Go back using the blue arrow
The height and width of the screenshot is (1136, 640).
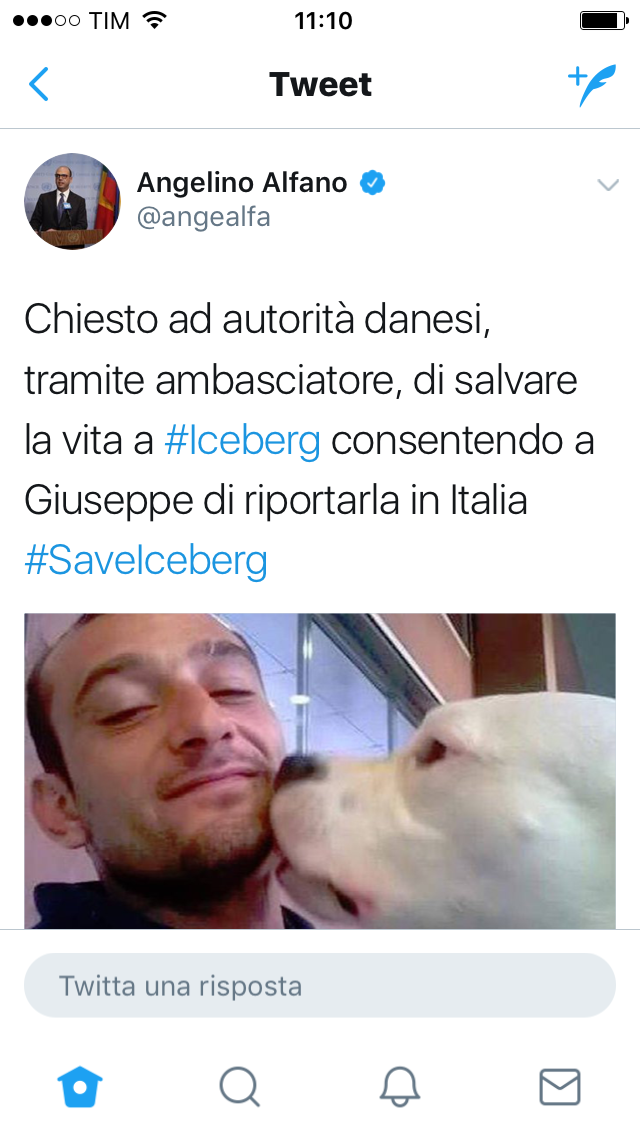tap(38, 84)
